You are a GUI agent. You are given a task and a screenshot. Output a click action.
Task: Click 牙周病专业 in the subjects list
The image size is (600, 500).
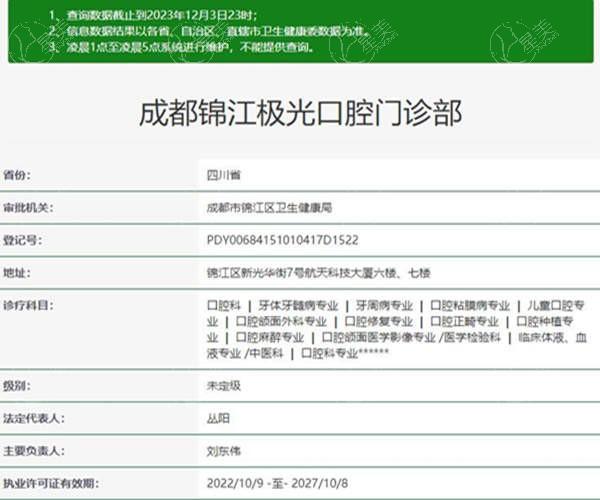(x=384, y=306)
